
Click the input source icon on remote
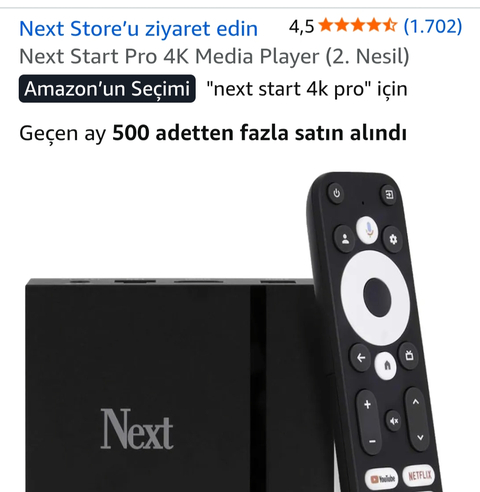[x=389, y=194]
